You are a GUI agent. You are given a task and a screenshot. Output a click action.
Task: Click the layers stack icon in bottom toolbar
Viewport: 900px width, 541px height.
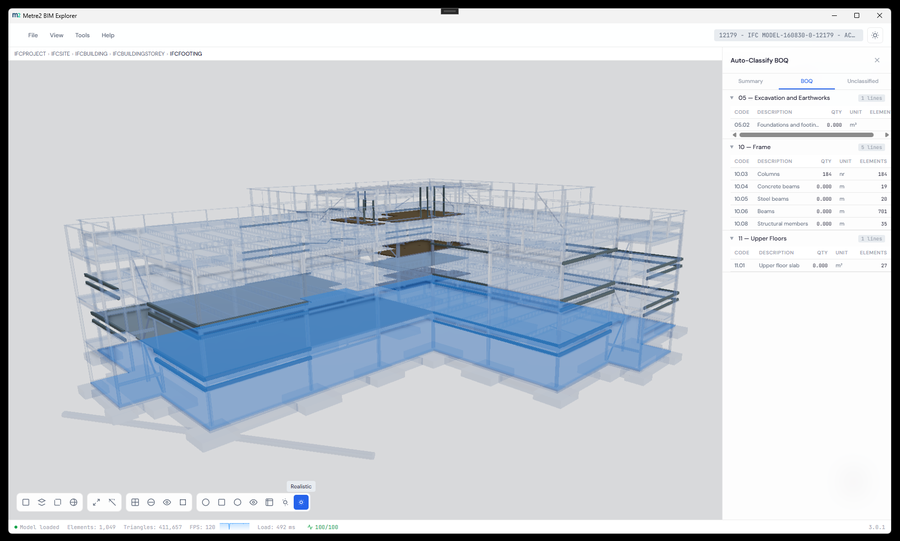(41, 502)
